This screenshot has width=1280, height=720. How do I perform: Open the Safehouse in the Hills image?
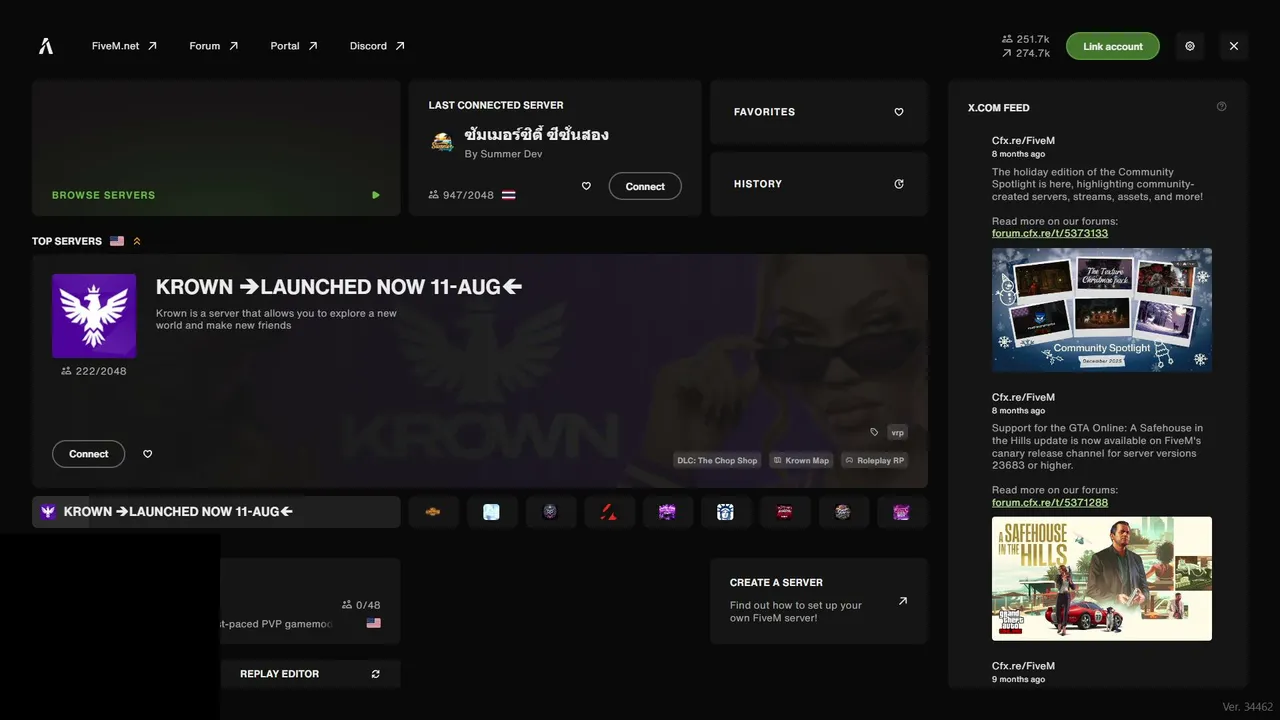coord(1102,579)
